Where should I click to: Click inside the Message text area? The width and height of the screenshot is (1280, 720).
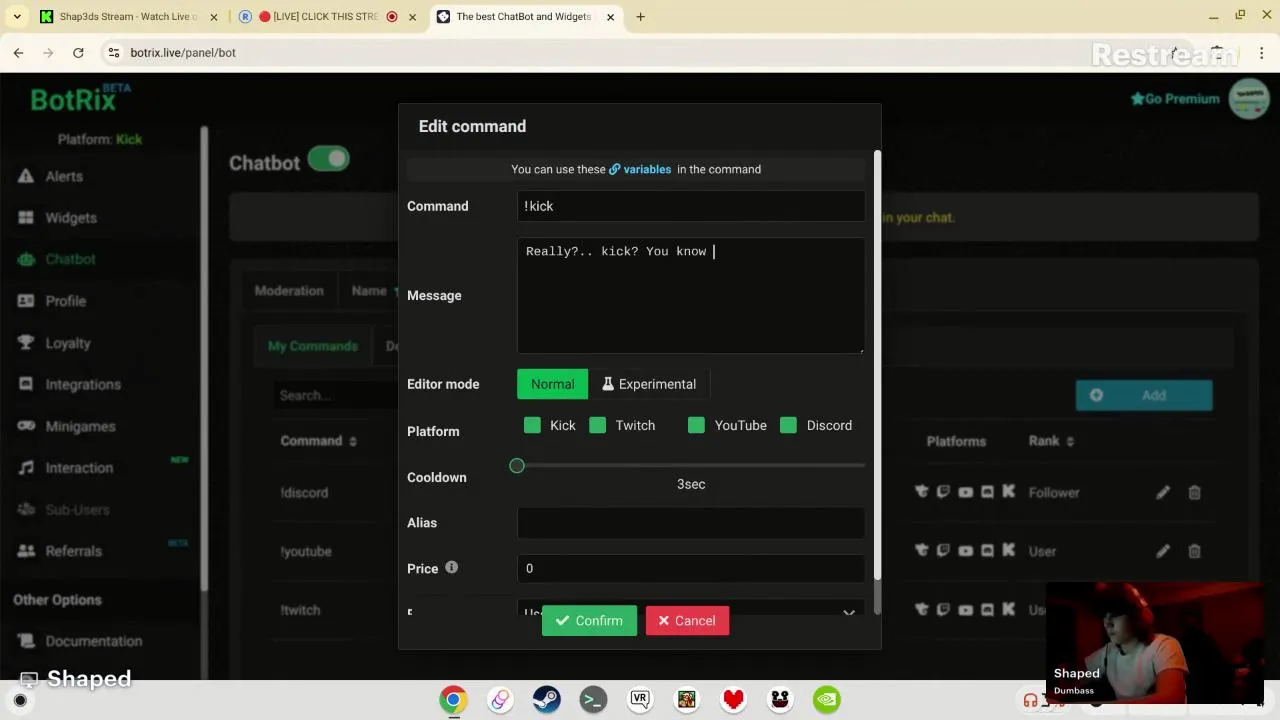691,295
